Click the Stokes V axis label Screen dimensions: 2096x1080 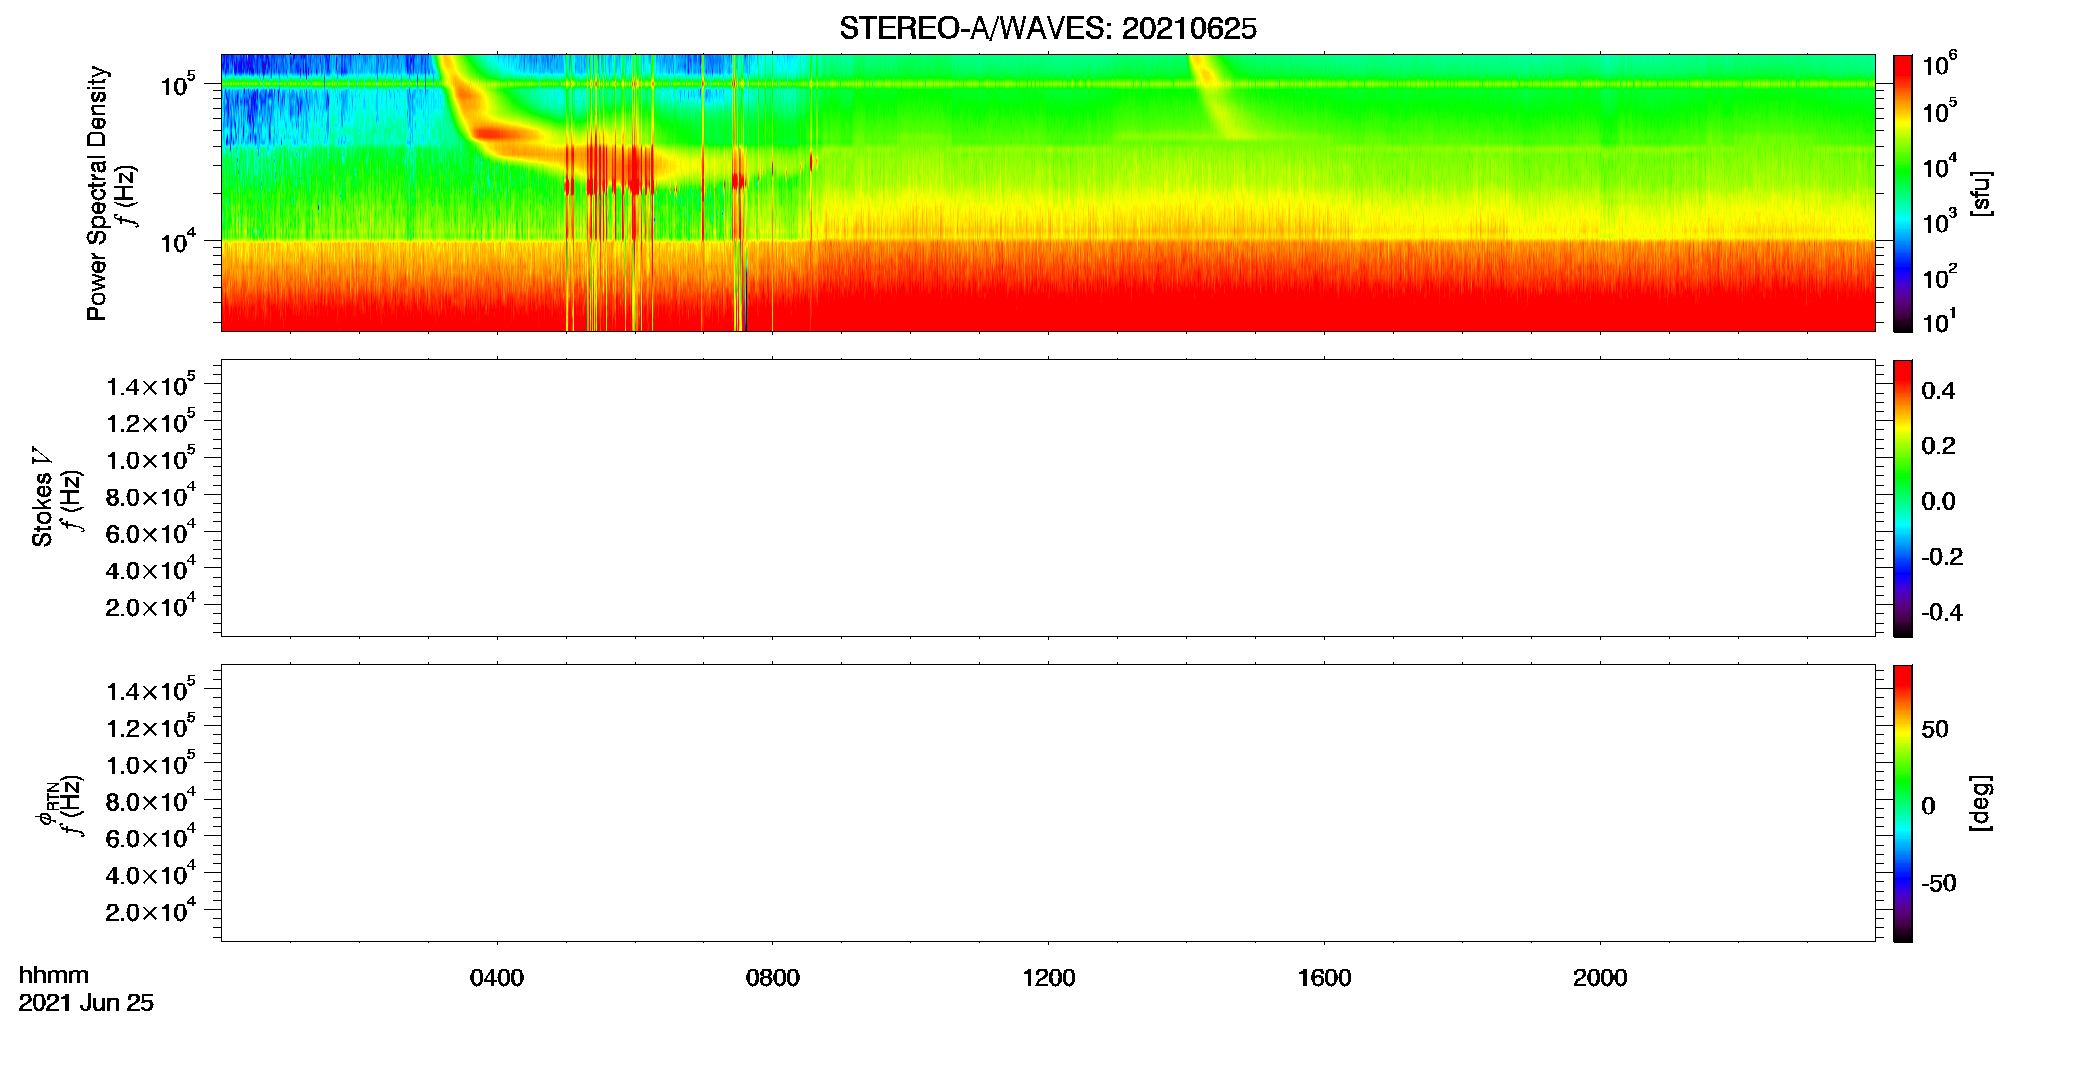(42, 497)
